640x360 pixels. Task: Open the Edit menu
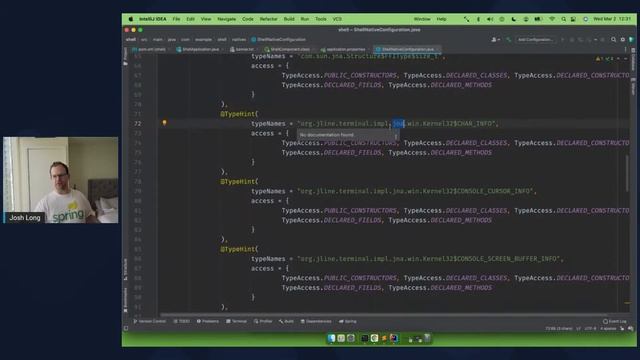(x=190, y=19)
